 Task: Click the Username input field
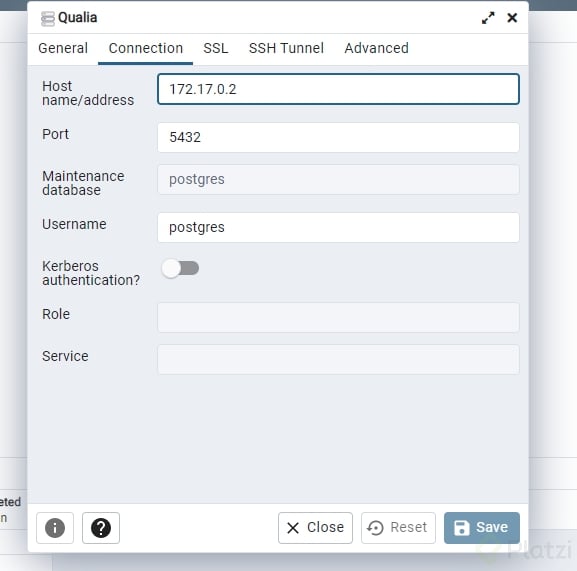(x=338, y=227)
